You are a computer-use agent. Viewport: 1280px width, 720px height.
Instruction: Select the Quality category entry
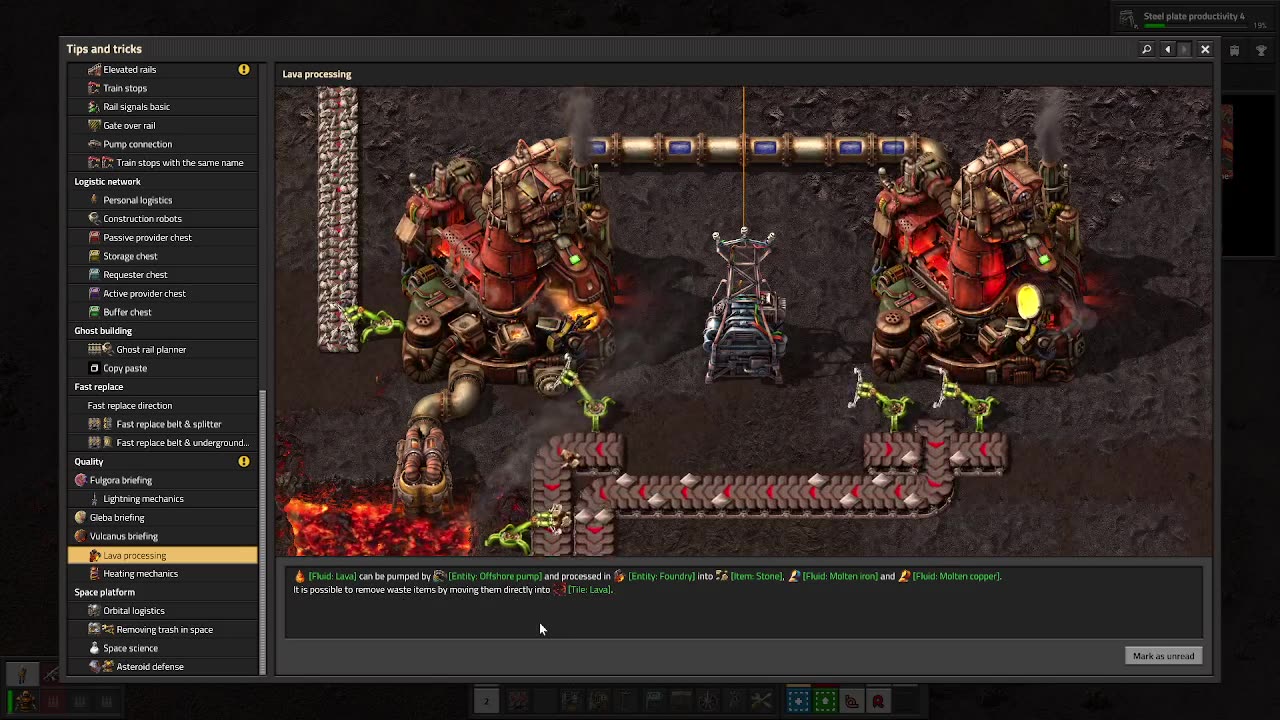pos(162,462)
